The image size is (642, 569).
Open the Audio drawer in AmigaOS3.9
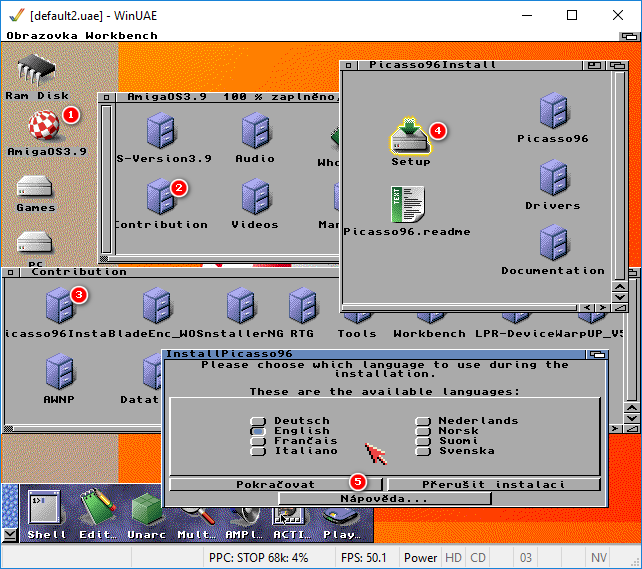coord(255,131)
